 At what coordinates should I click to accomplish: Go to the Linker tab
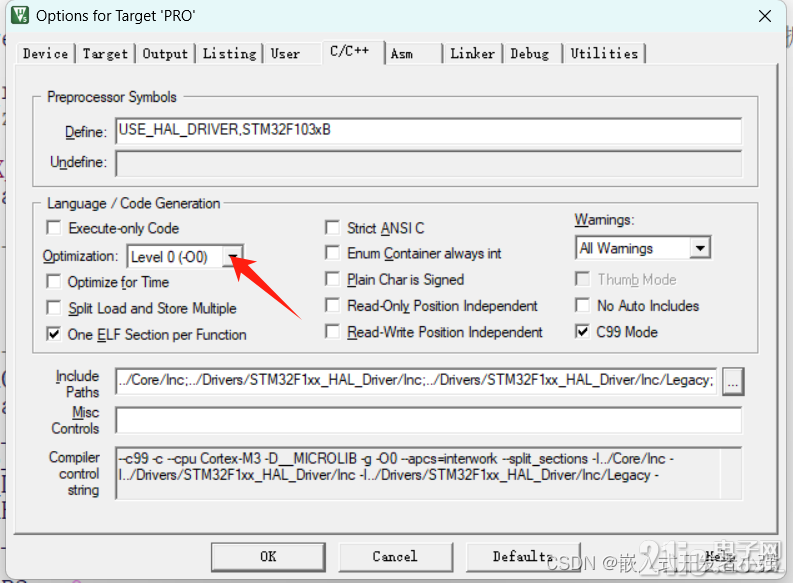click(x=472, y=54)
